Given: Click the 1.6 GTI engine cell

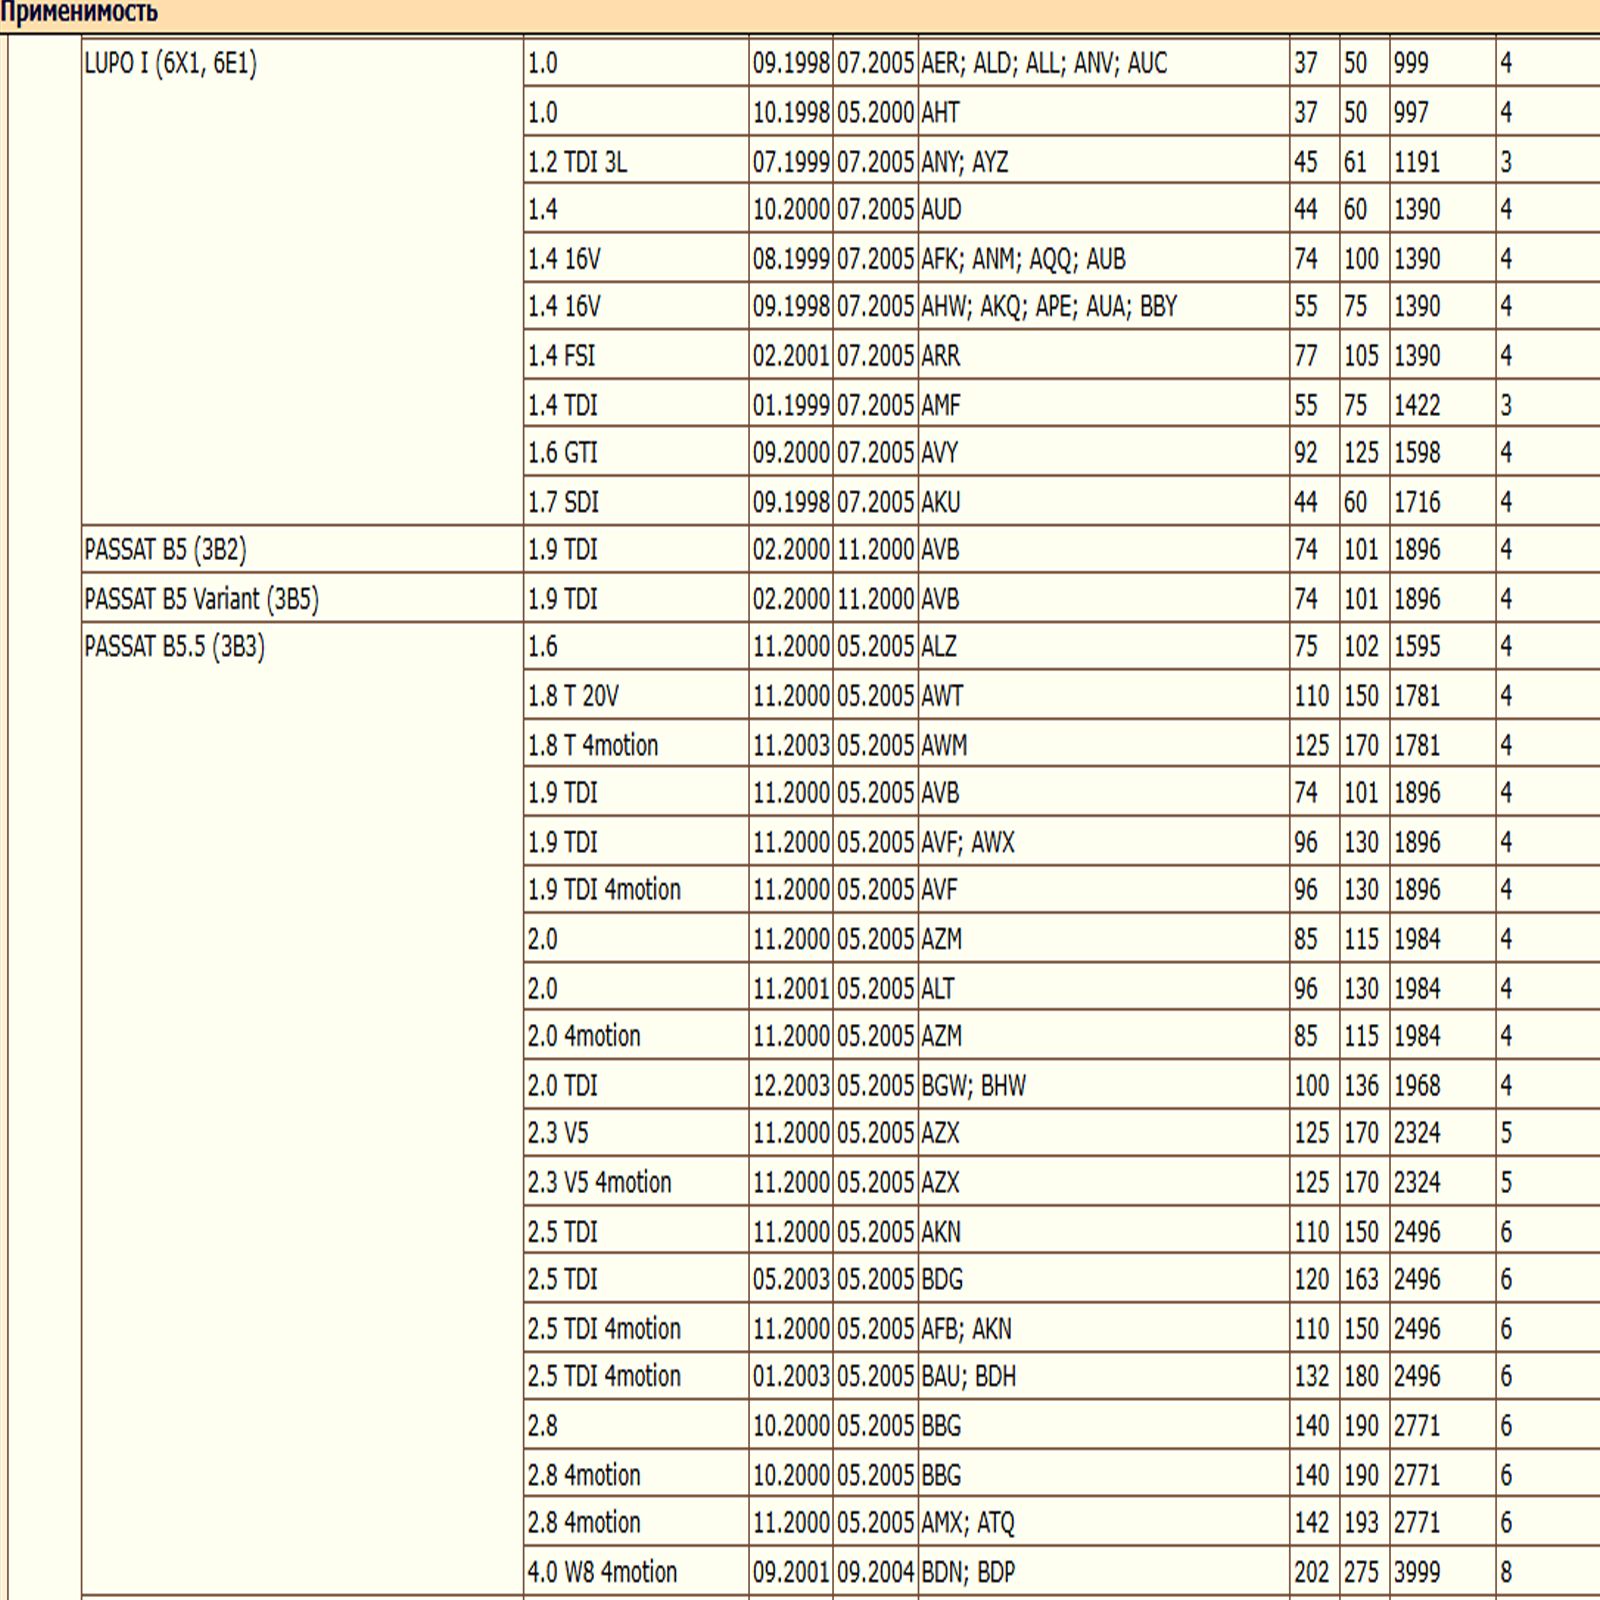Looking at the screenshot, I should 636,452.
